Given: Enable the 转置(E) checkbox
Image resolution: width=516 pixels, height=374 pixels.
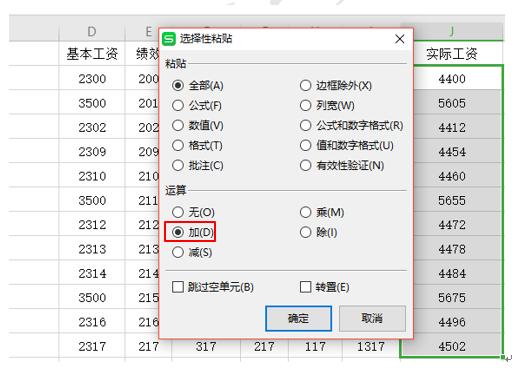Looking at the screenshot, I should click(x=324, y=287).
